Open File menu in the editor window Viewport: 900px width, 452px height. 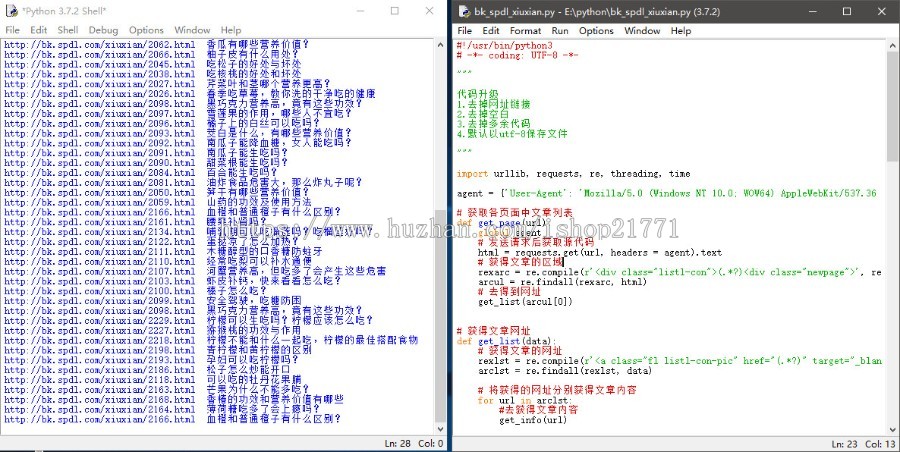click(x=465, y=30)
